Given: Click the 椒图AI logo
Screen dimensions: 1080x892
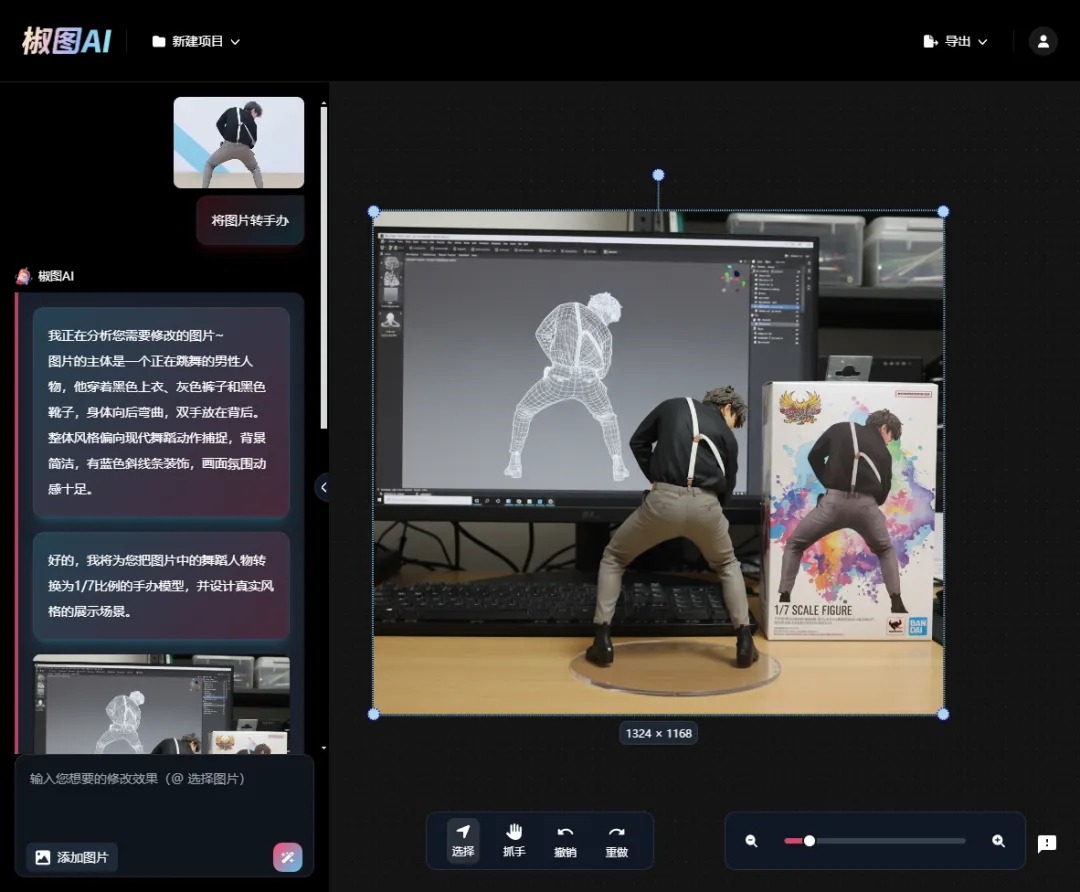Looking at the screenshot, I should pyautogui.click(x=66, y=41).
